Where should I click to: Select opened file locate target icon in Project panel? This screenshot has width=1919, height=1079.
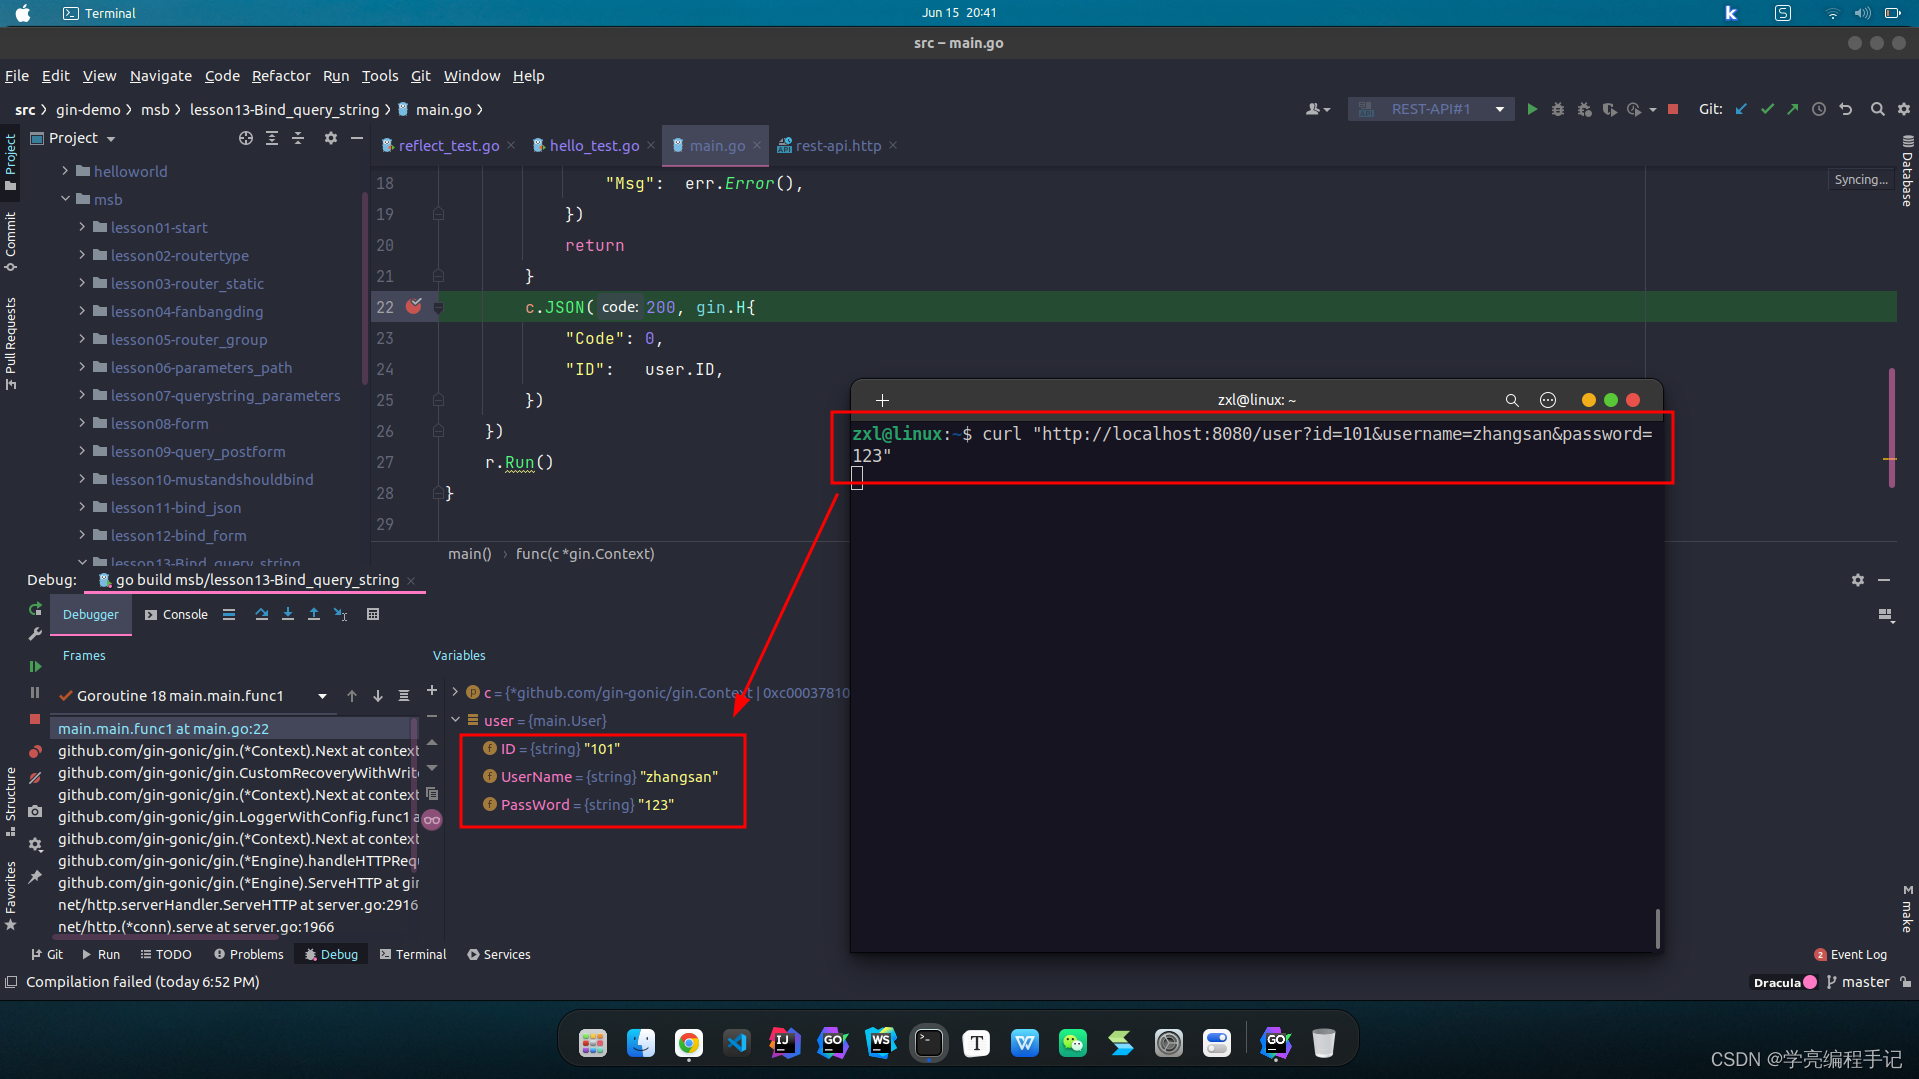pyautogui.click(x=246, y=138)
